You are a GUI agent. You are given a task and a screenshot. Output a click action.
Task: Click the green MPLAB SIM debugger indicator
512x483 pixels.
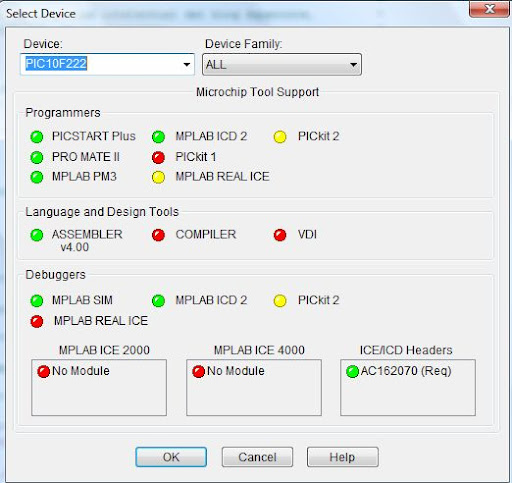tap(37, 301)
